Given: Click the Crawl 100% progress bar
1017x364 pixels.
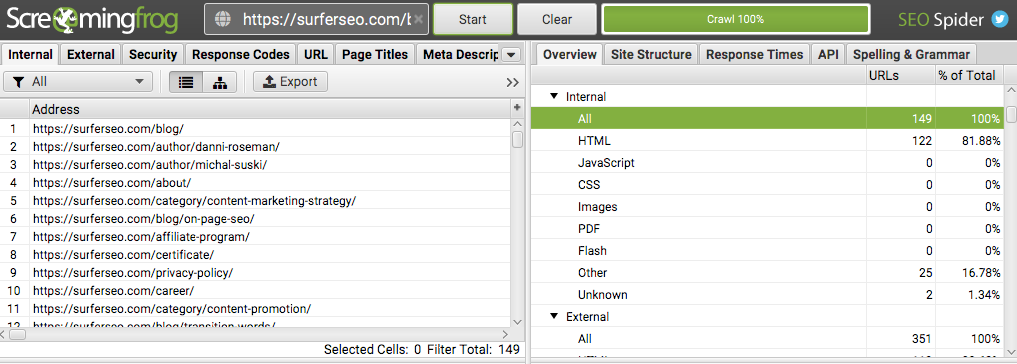Looking at the screenshot, I should point(735,19).
